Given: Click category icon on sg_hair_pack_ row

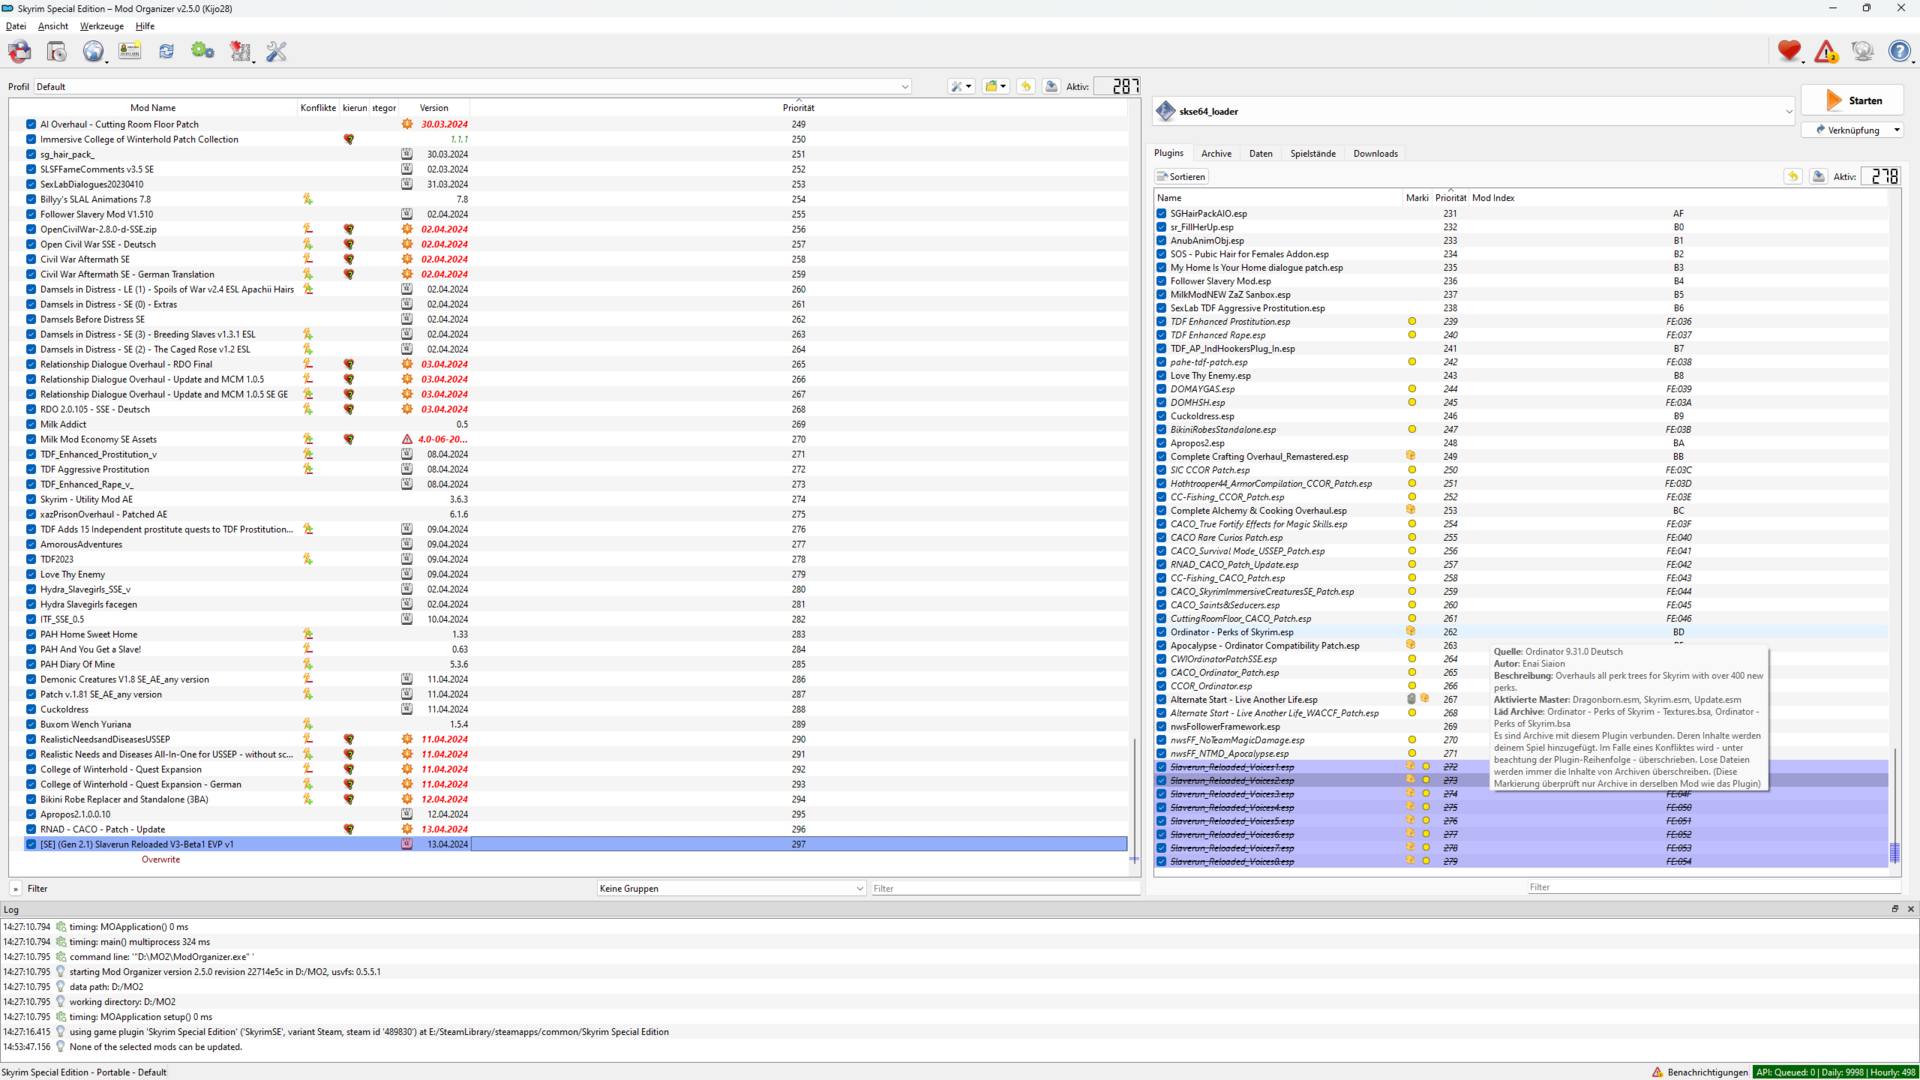Looking at the screenshot, I should (407, 154).
